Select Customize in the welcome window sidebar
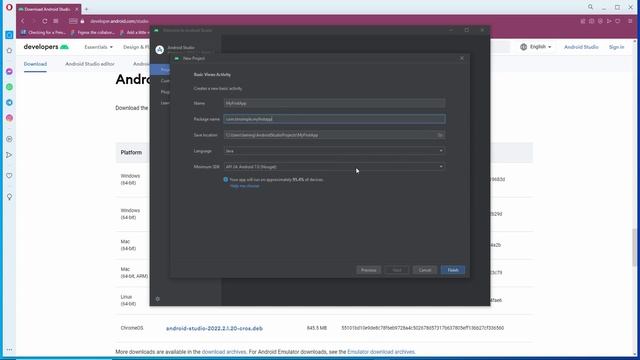This screenshot has height=360, width=640. click(x=165, y=81)
